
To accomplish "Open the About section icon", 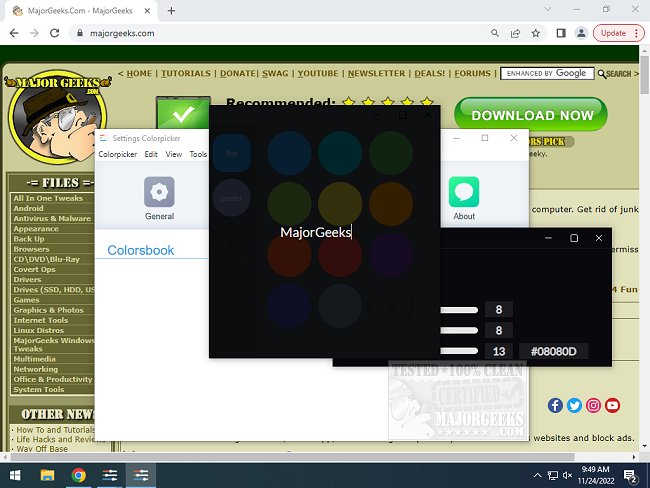I will [x=464, y=192].
